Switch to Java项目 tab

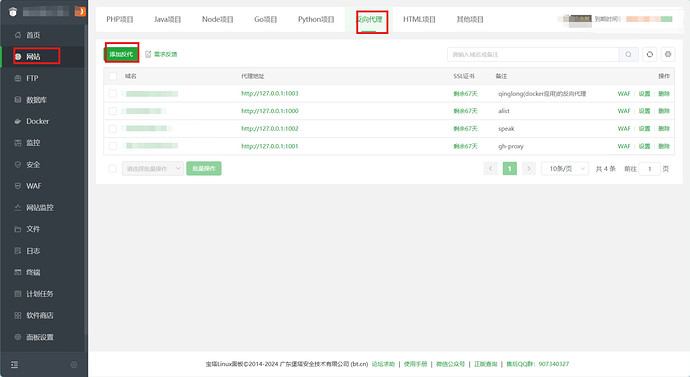tap(167, 19)
